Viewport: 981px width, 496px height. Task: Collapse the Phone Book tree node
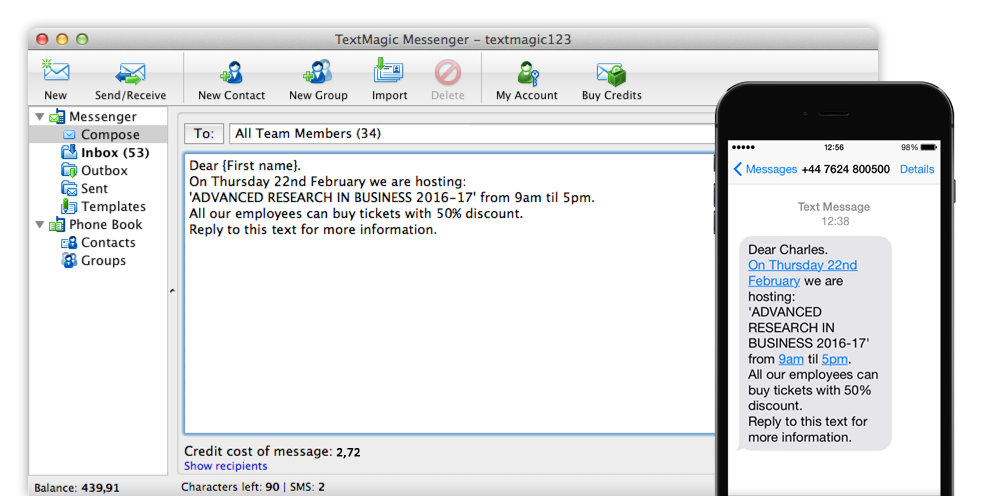[40, 225]
